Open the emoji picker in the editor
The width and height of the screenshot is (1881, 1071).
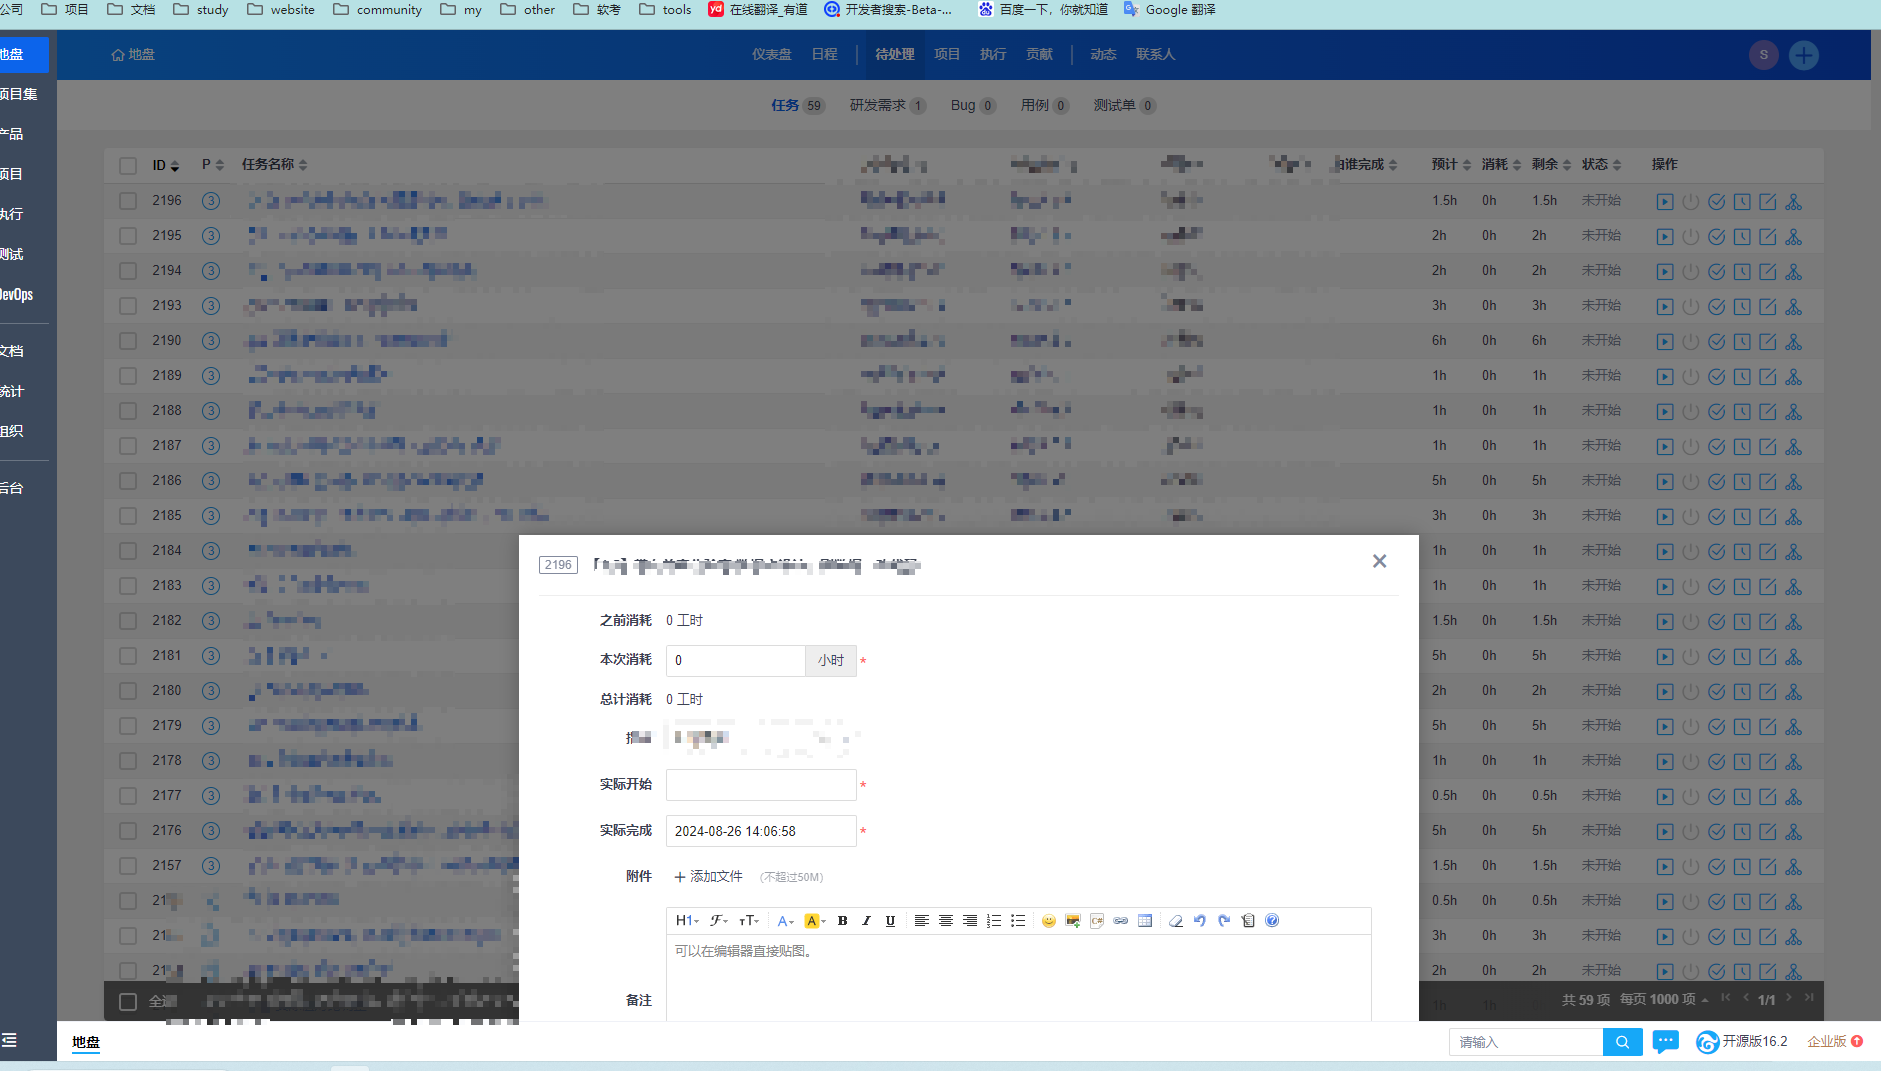(x=1048, y=921)
